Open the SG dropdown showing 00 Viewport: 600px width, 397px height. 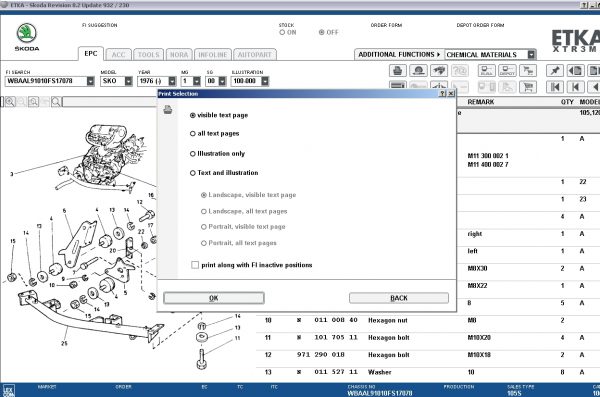point(222,81)
